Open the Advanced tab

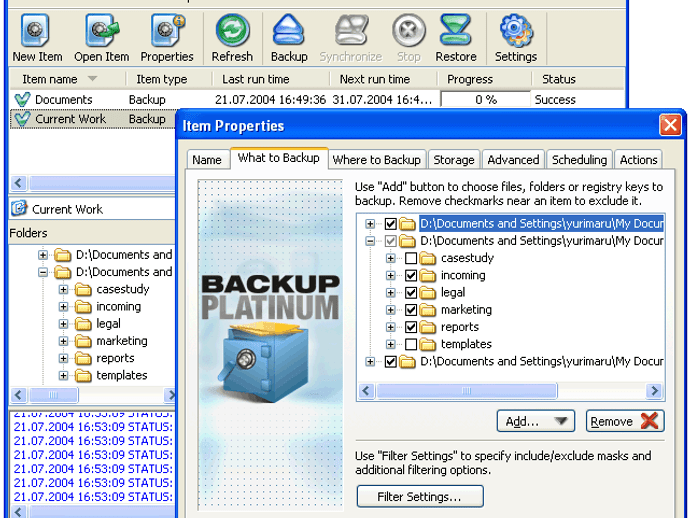513,159
